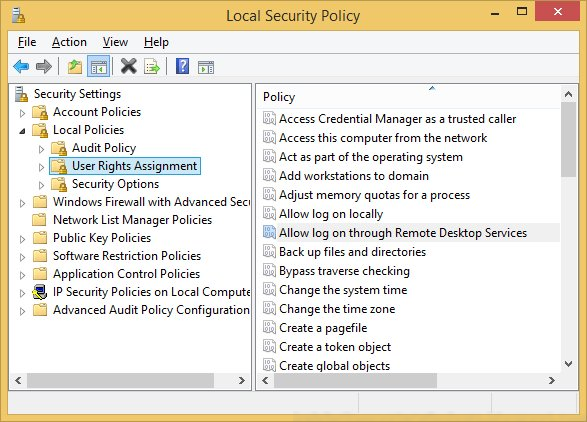Open the File menu
This screenshot has width=587, height=422.
27,42
